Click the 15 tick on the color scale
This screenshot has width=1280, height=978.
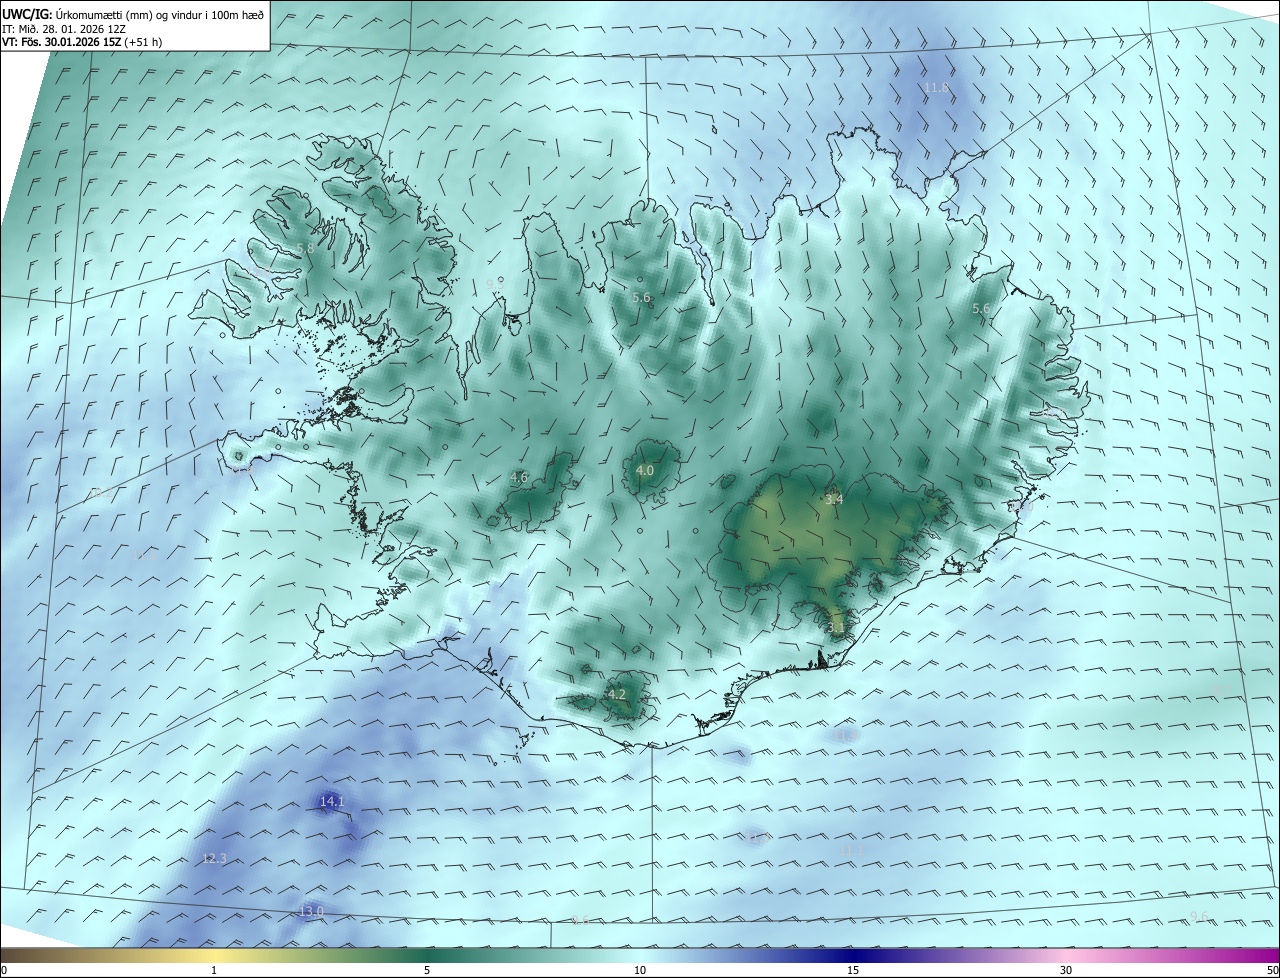(x=853, y=970)
